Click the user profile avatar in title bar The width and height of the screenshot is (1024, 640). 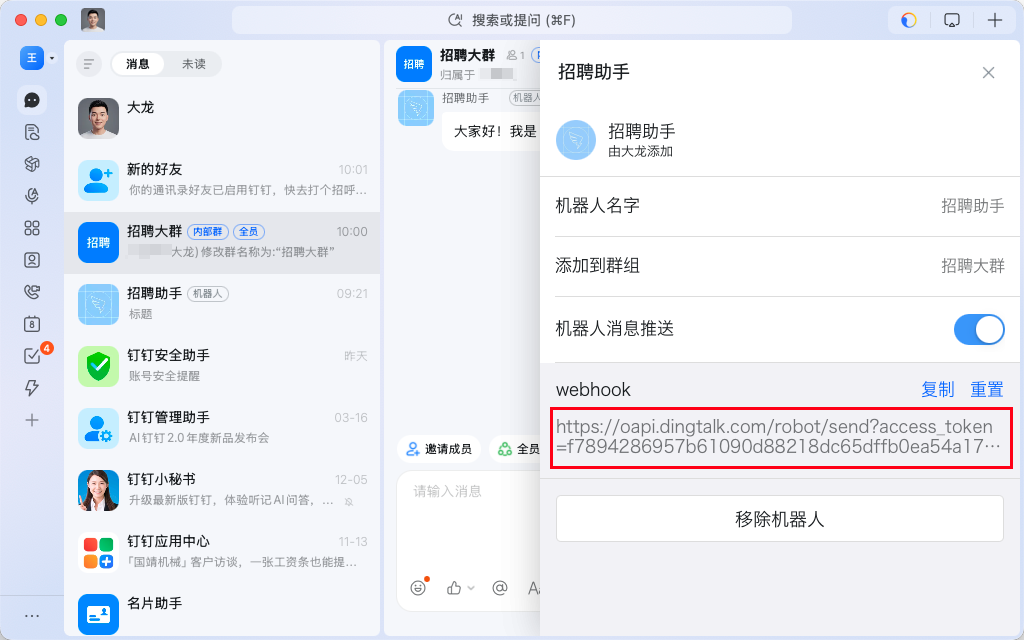point(93,20)
